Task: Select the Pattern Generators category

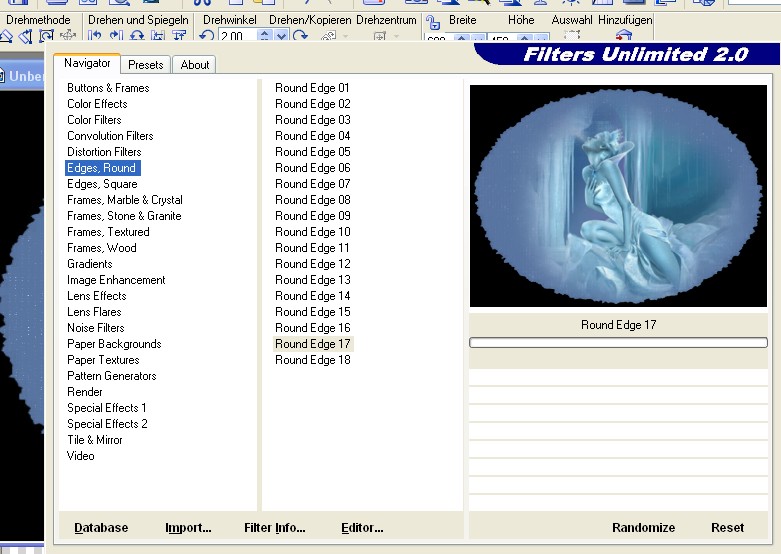Action: point(112,376)
